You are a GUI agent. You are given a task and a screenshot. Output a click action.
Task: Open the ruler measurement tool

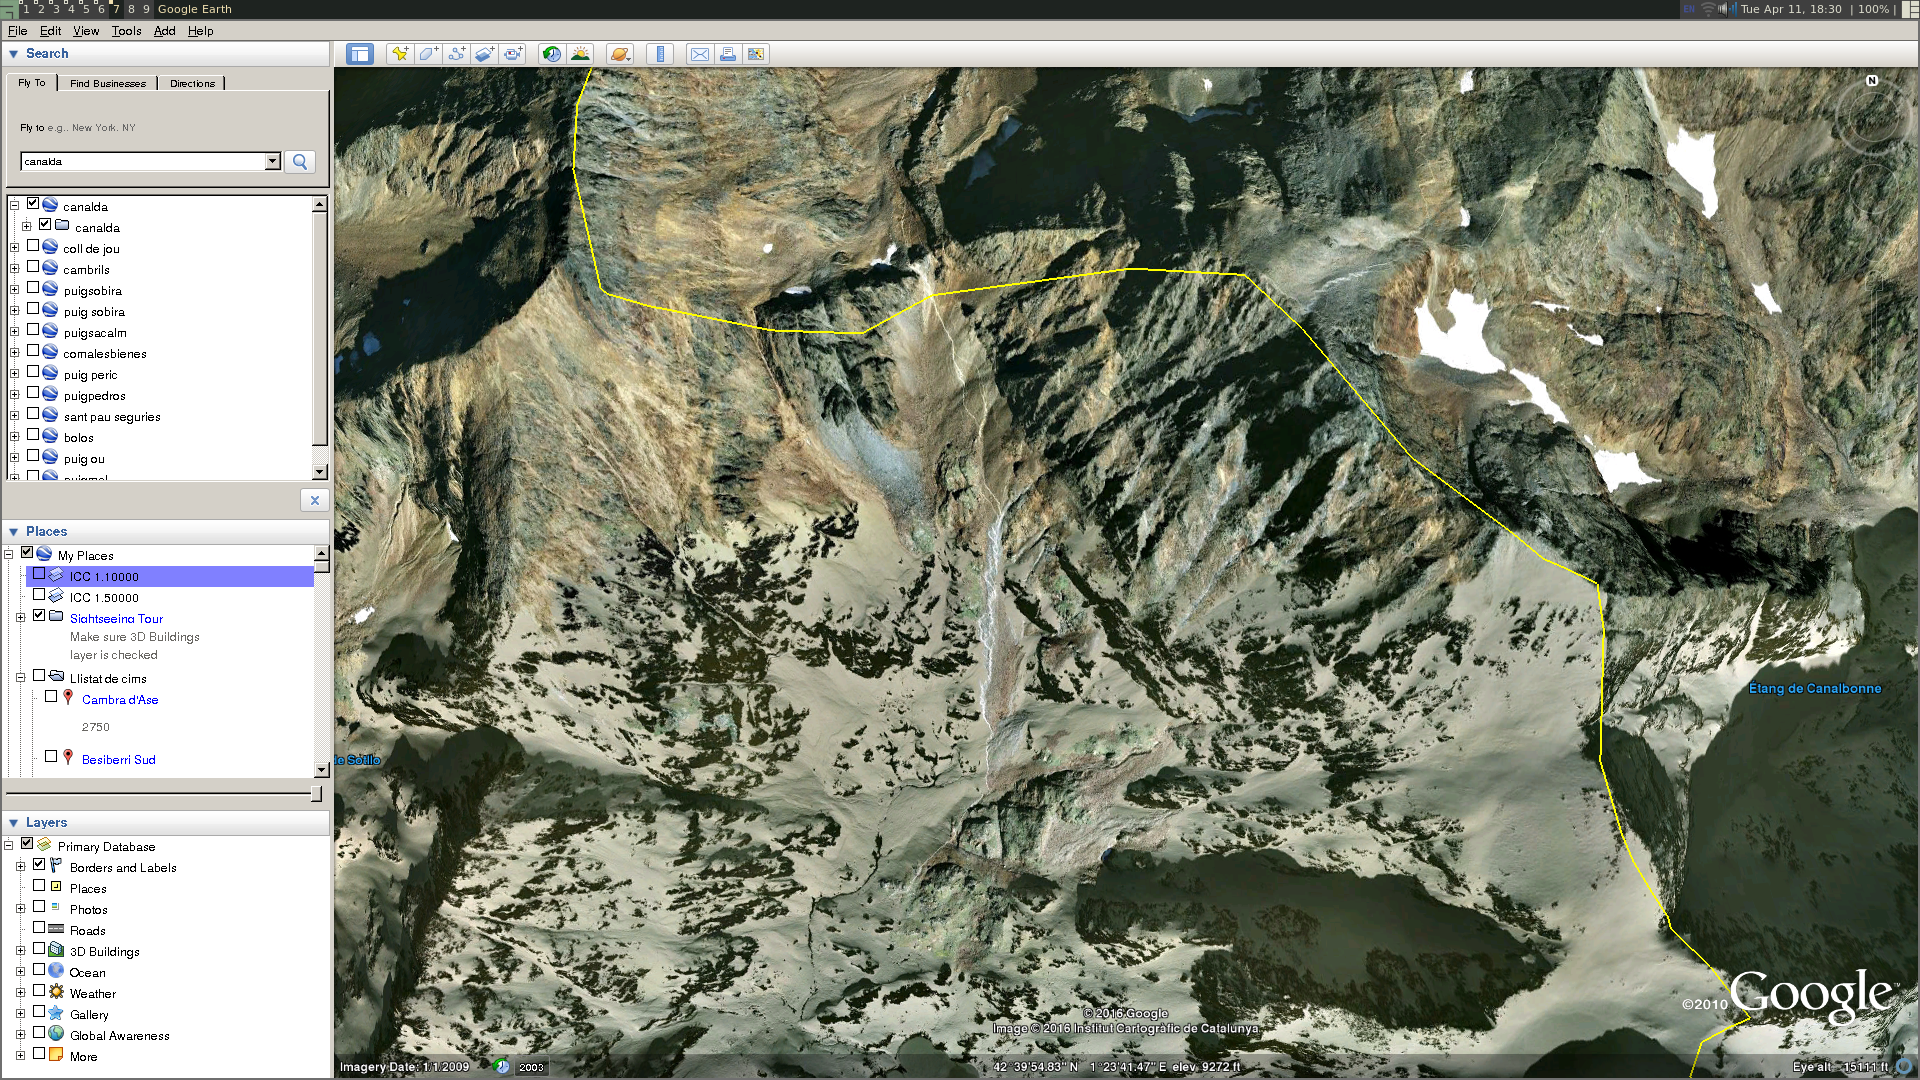pyautogui.click(x=660, y=54)
